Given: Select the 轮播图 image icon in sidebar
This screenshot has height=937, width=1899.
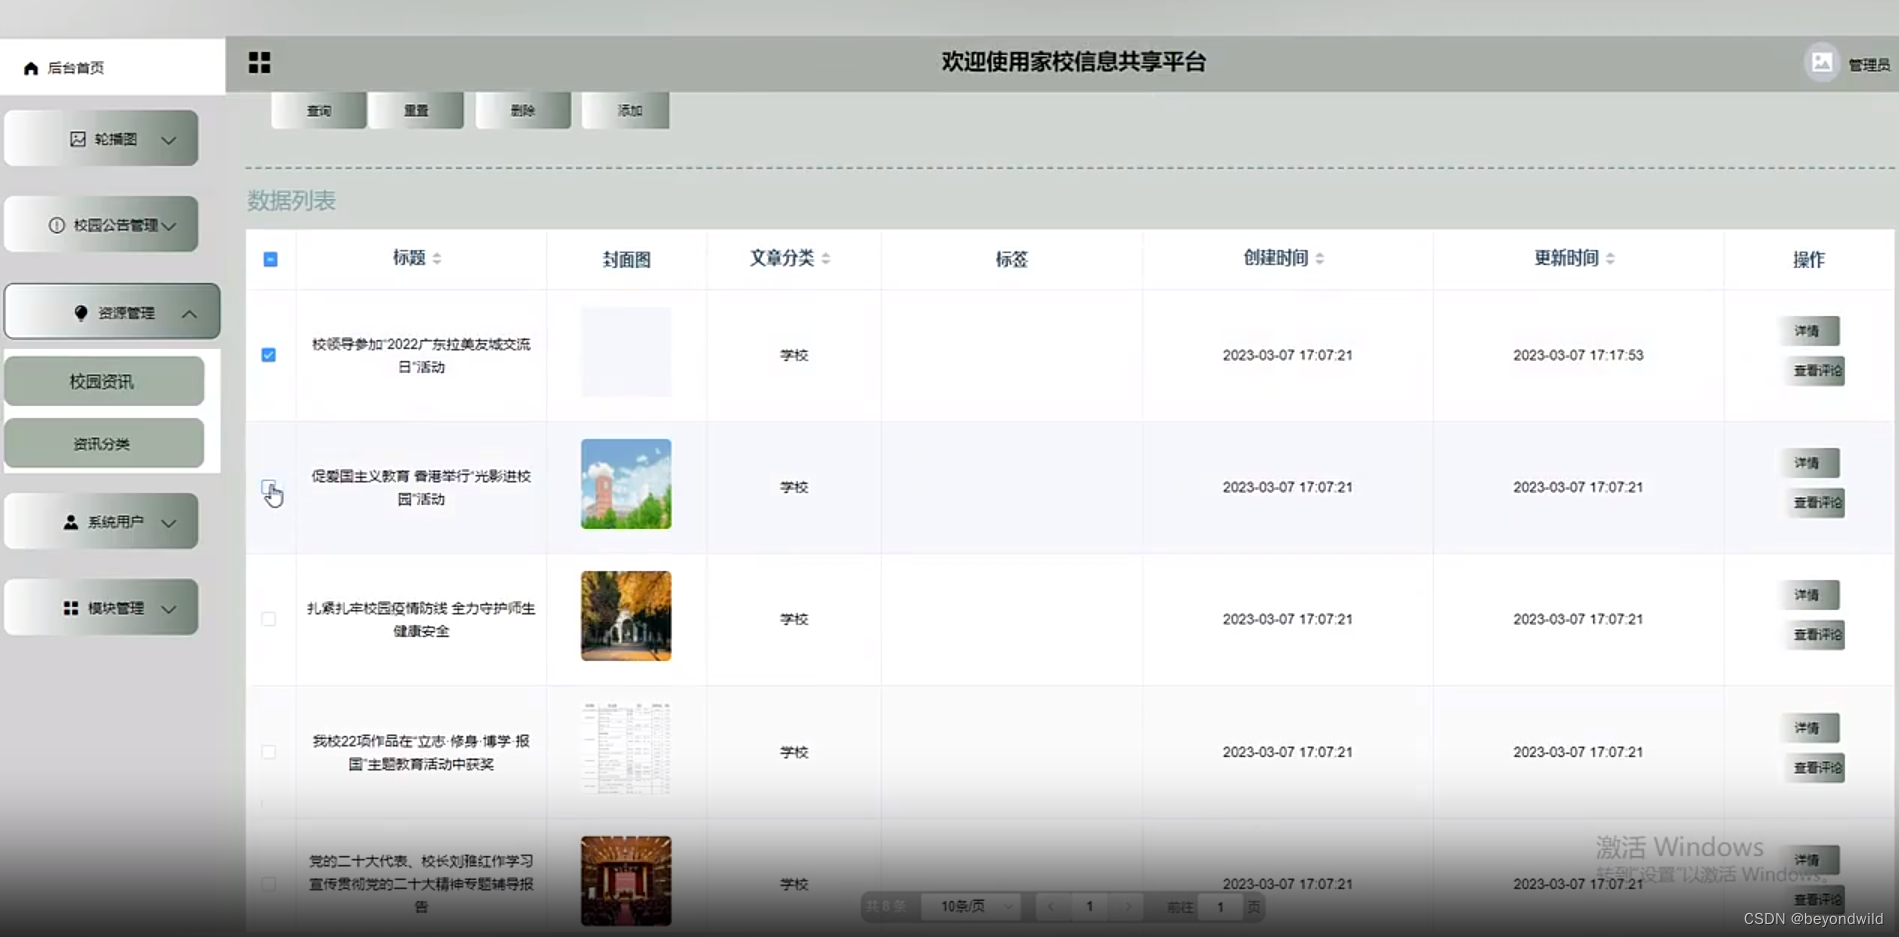Looking at the screenshot, I should pyautogui.click(x=79, y=138).
